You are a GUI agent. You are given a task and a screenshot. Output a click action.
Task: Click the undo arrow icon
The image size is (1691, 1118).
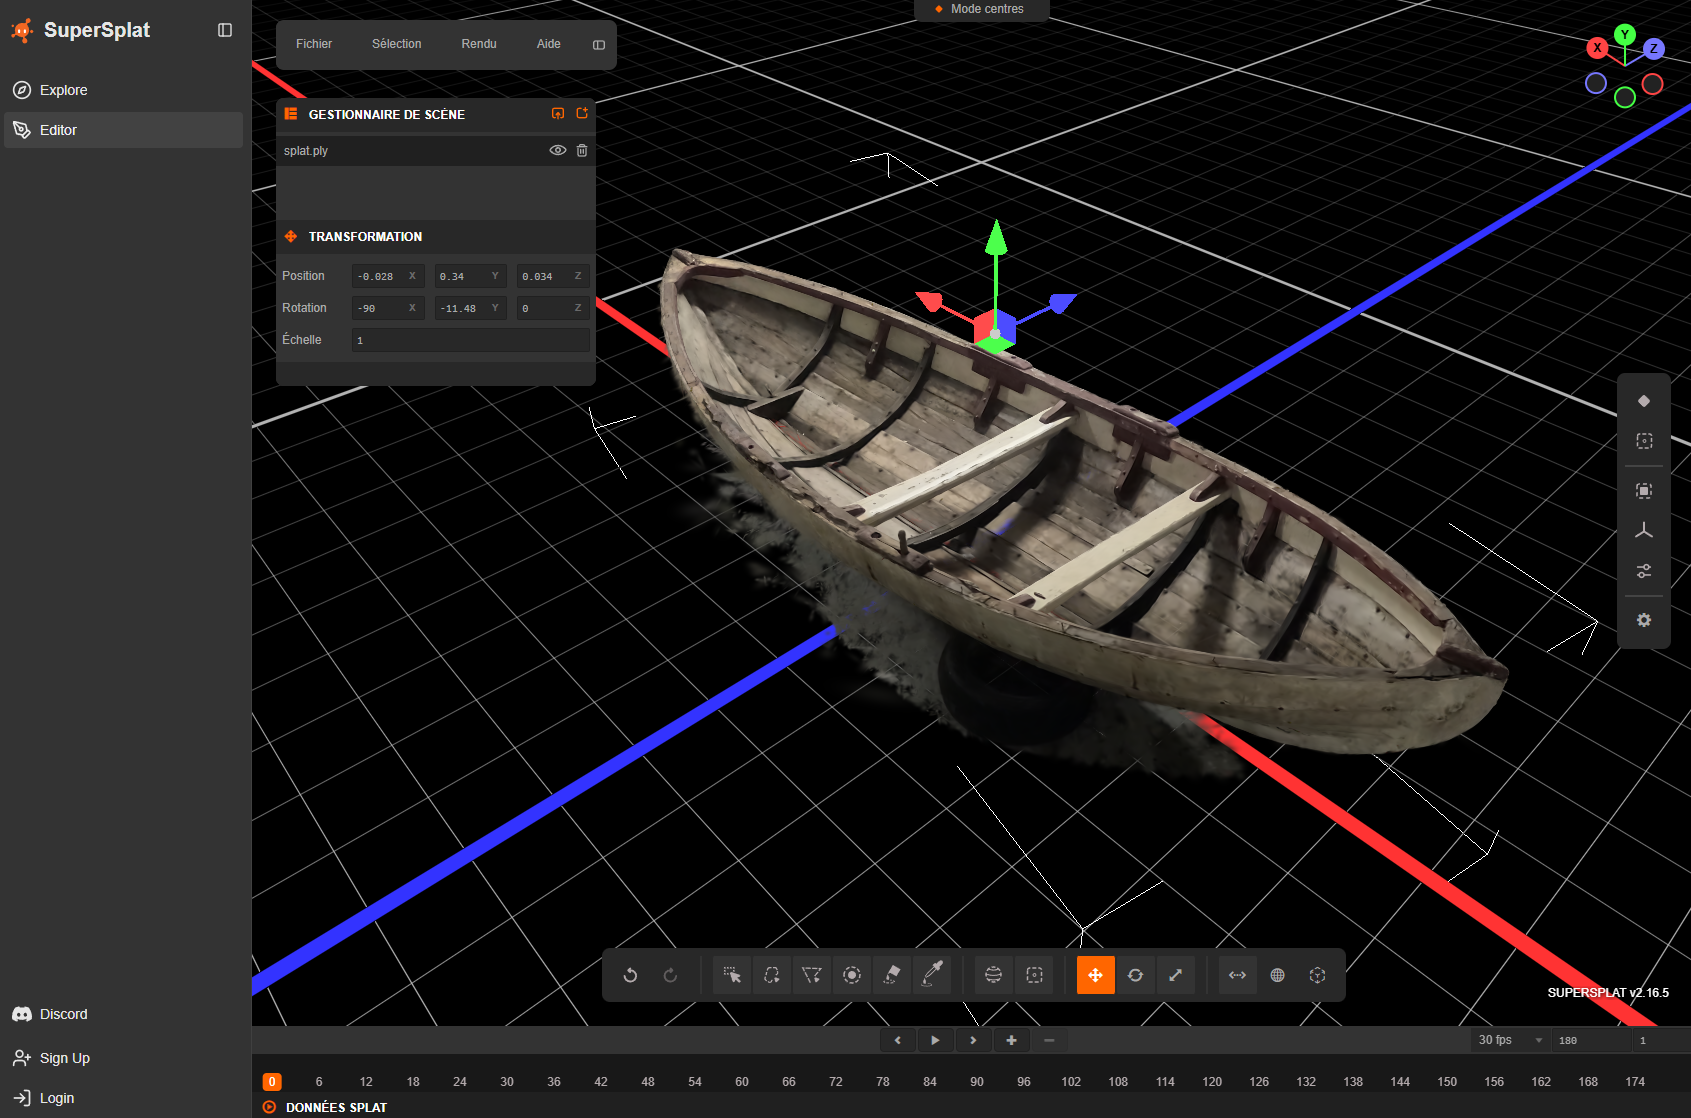(x=630, y=975)
